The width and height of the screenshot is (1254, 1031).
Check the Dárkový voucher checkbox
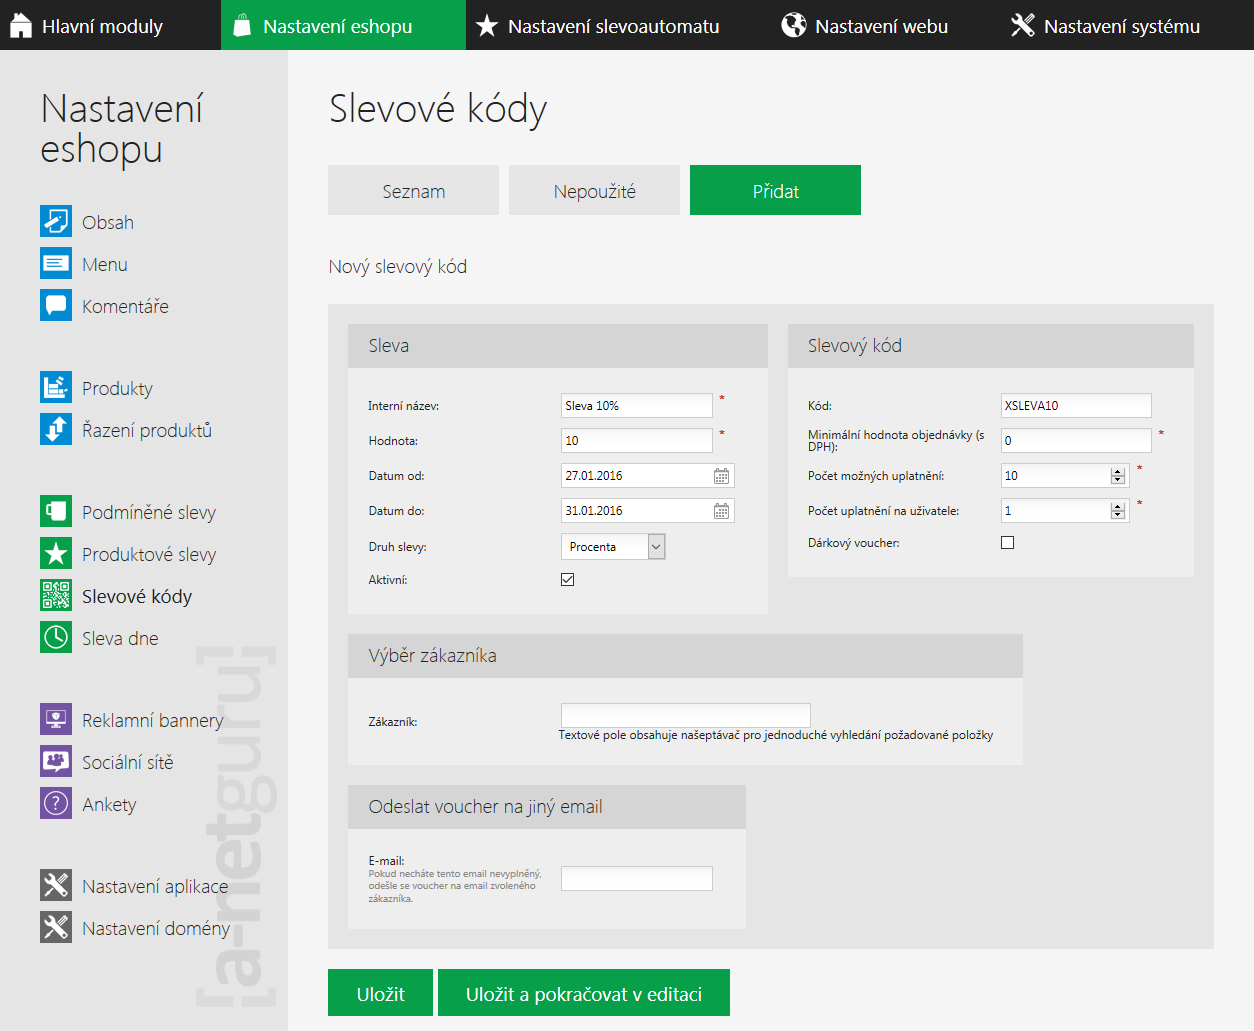pyautogui.click(x=1008, y=543)
